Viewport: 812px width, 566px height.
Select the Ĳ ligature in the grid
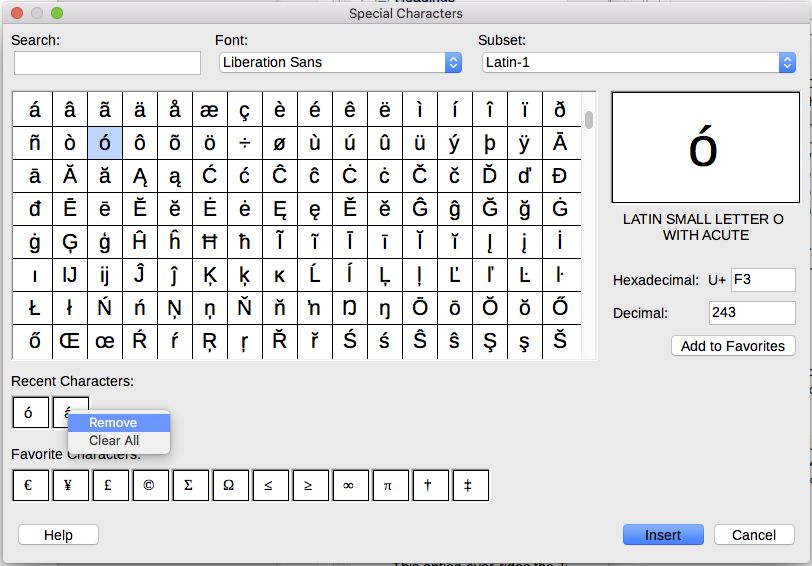(70, 275)
